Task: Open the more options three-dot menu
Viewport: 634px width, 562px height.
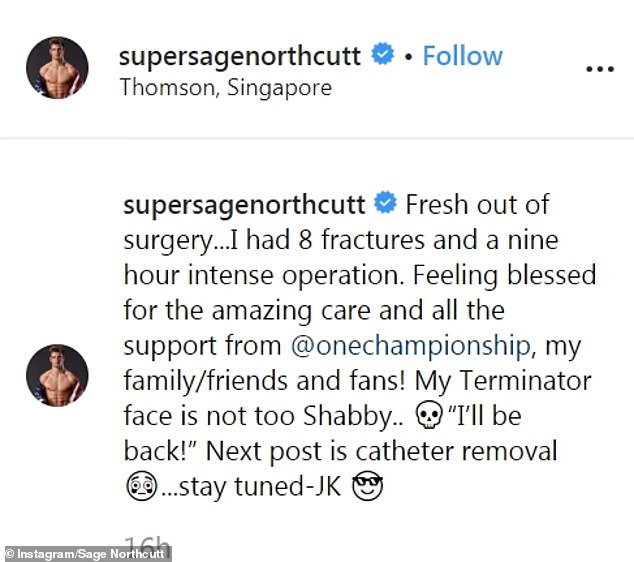Action: click(599, 69)
